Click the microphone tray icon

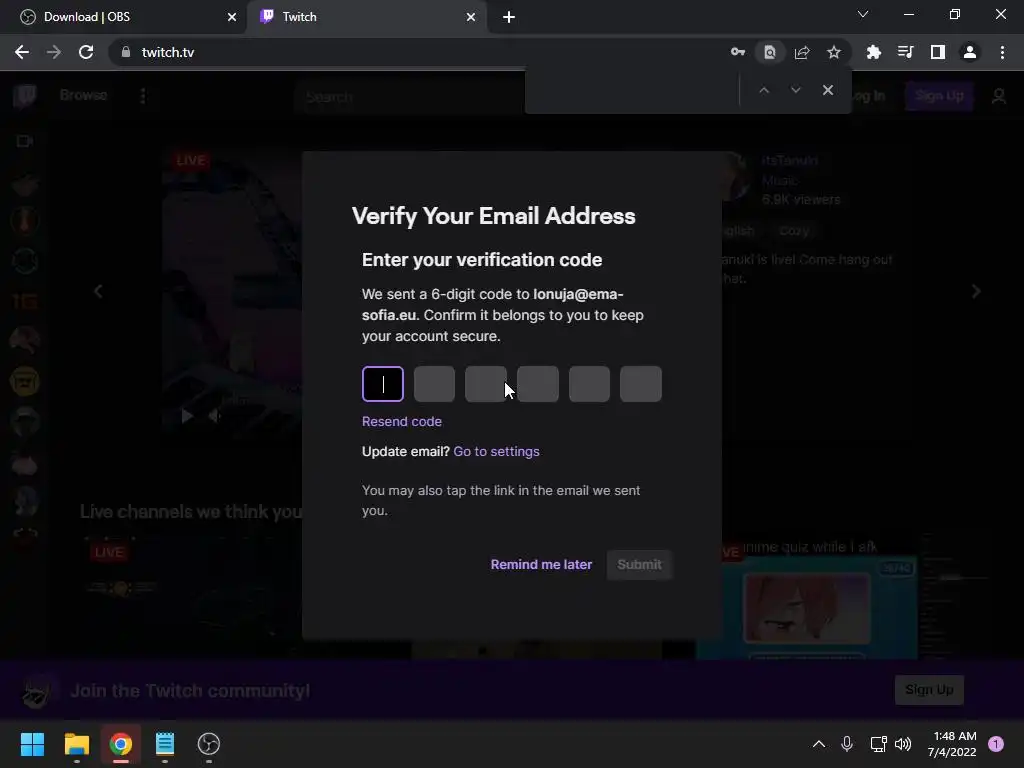point(847,744)
